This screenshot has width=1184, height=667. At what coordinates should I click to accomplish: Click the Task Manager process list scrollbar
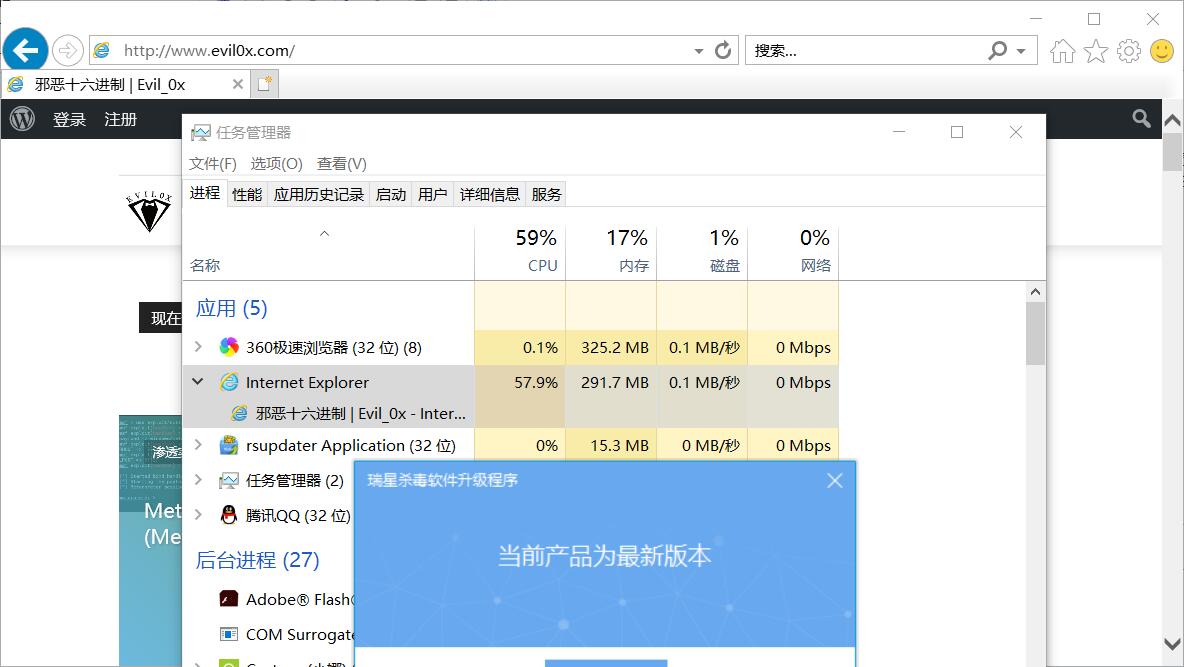pyautogui.click(x=1035, y=334)
